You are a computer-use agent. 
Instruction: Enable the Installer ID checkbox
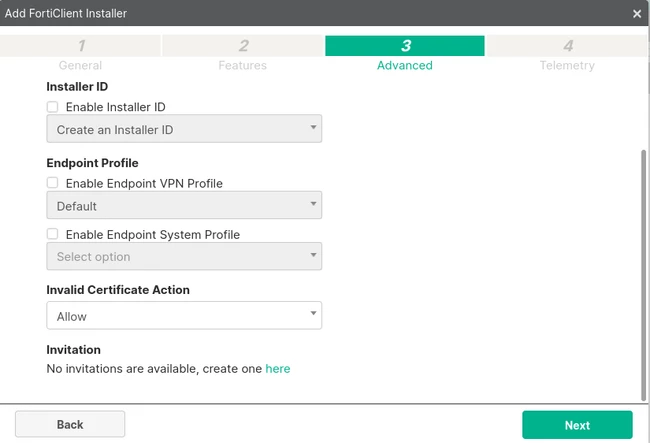52,107
